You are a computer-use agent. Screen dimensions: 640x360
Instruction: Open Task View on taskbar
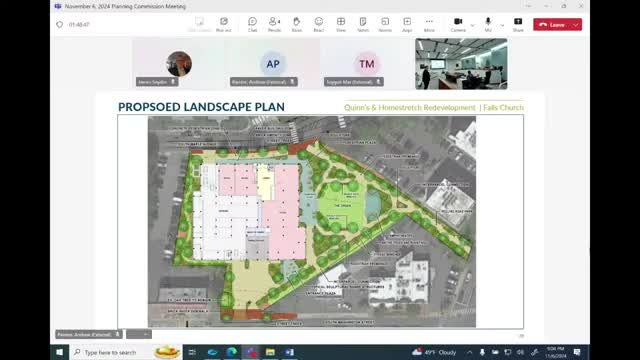coord(192,352)
